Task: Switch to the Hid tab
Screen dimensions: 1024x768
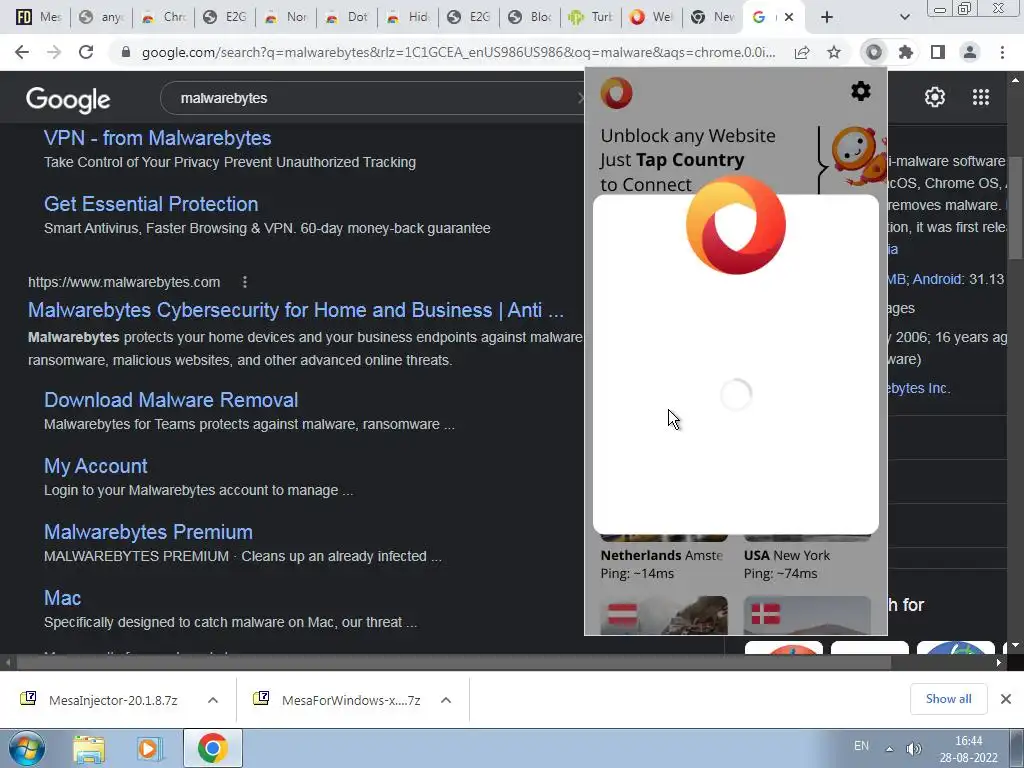Action: click(408, 17)
